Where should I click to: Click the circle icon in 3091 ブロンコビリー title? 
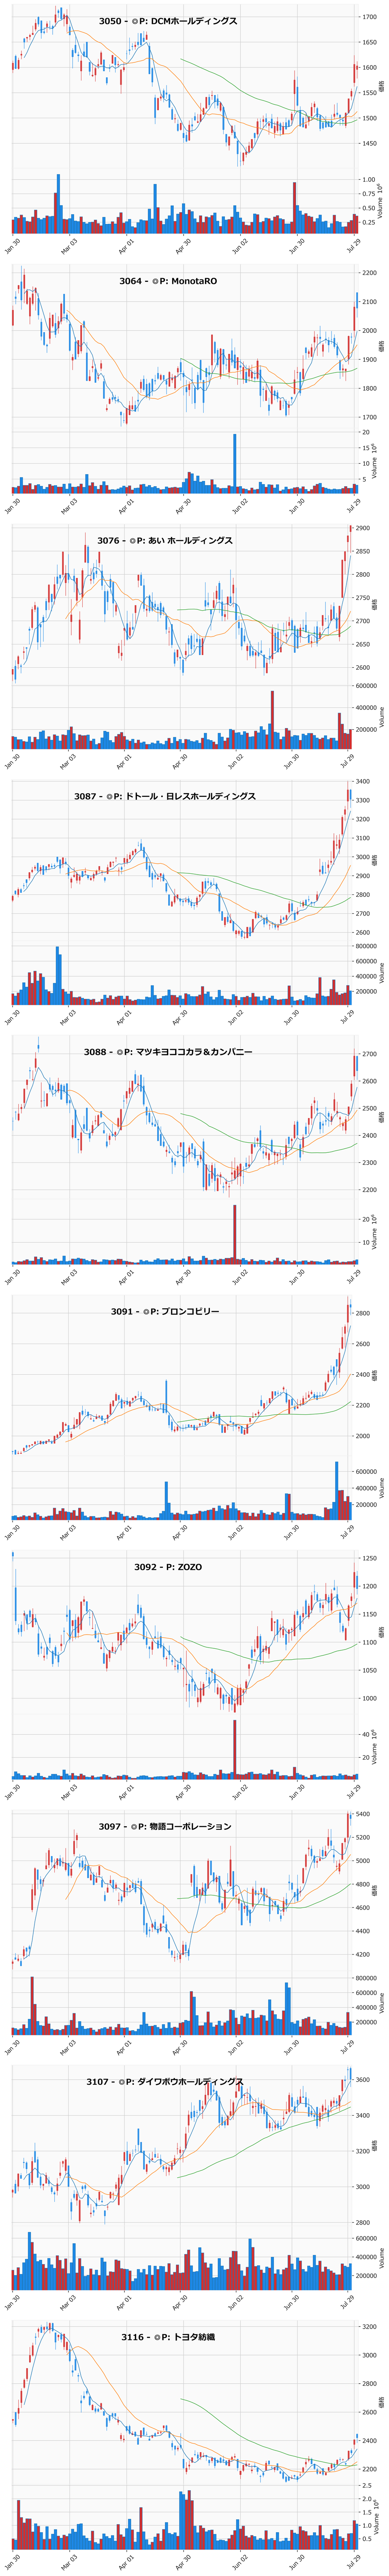click(146, 1311)
